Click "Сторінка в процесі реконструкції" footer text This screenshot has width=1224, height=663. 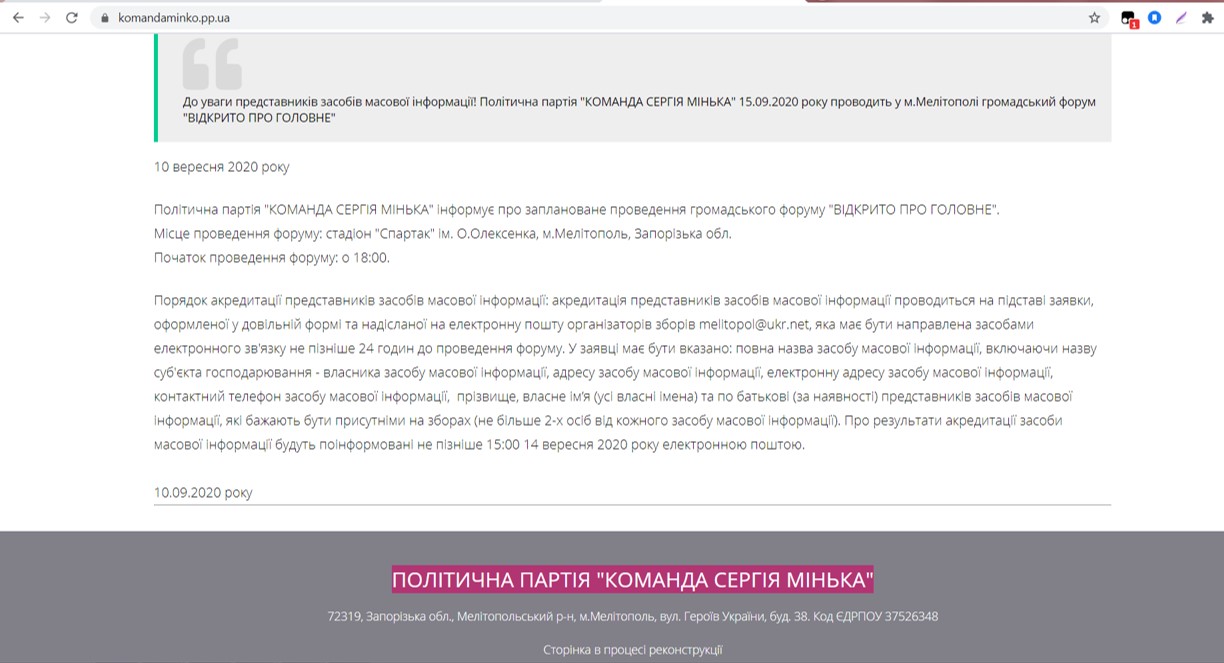click(x=632, y=650)
